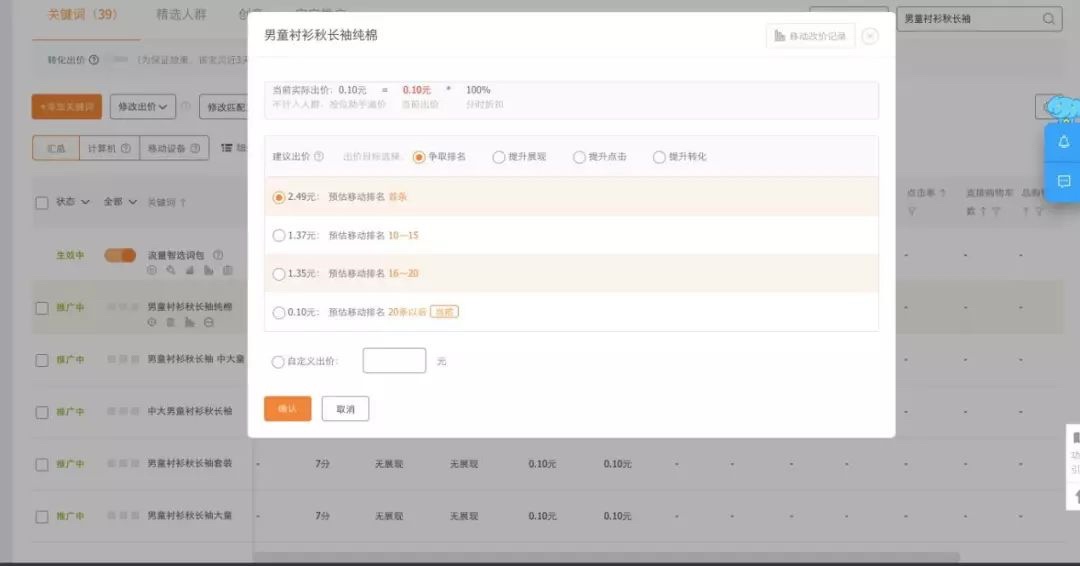The image size is (1080, 566).
Task: Click the help icon beside 转化出价
Action: (x=94, y=60)
